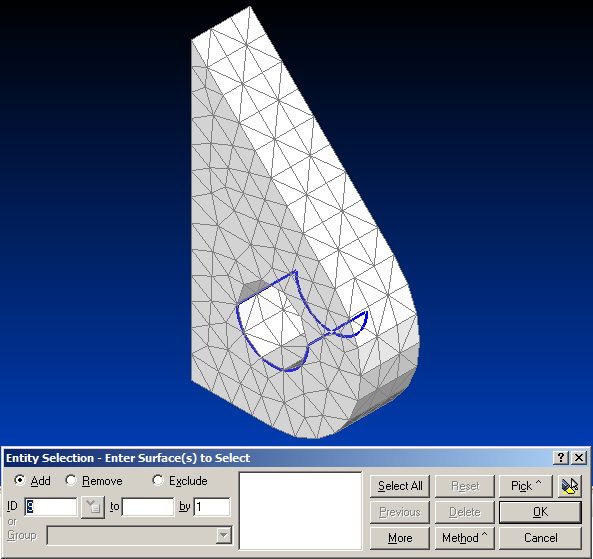
Task: Click the More button
Action: 400,538
